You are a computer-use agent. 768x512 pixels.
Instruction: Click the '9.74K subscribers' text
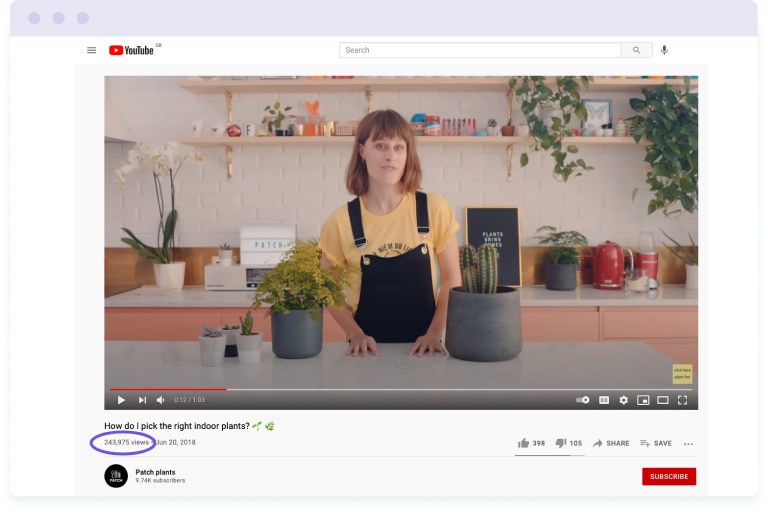(160, 481)
